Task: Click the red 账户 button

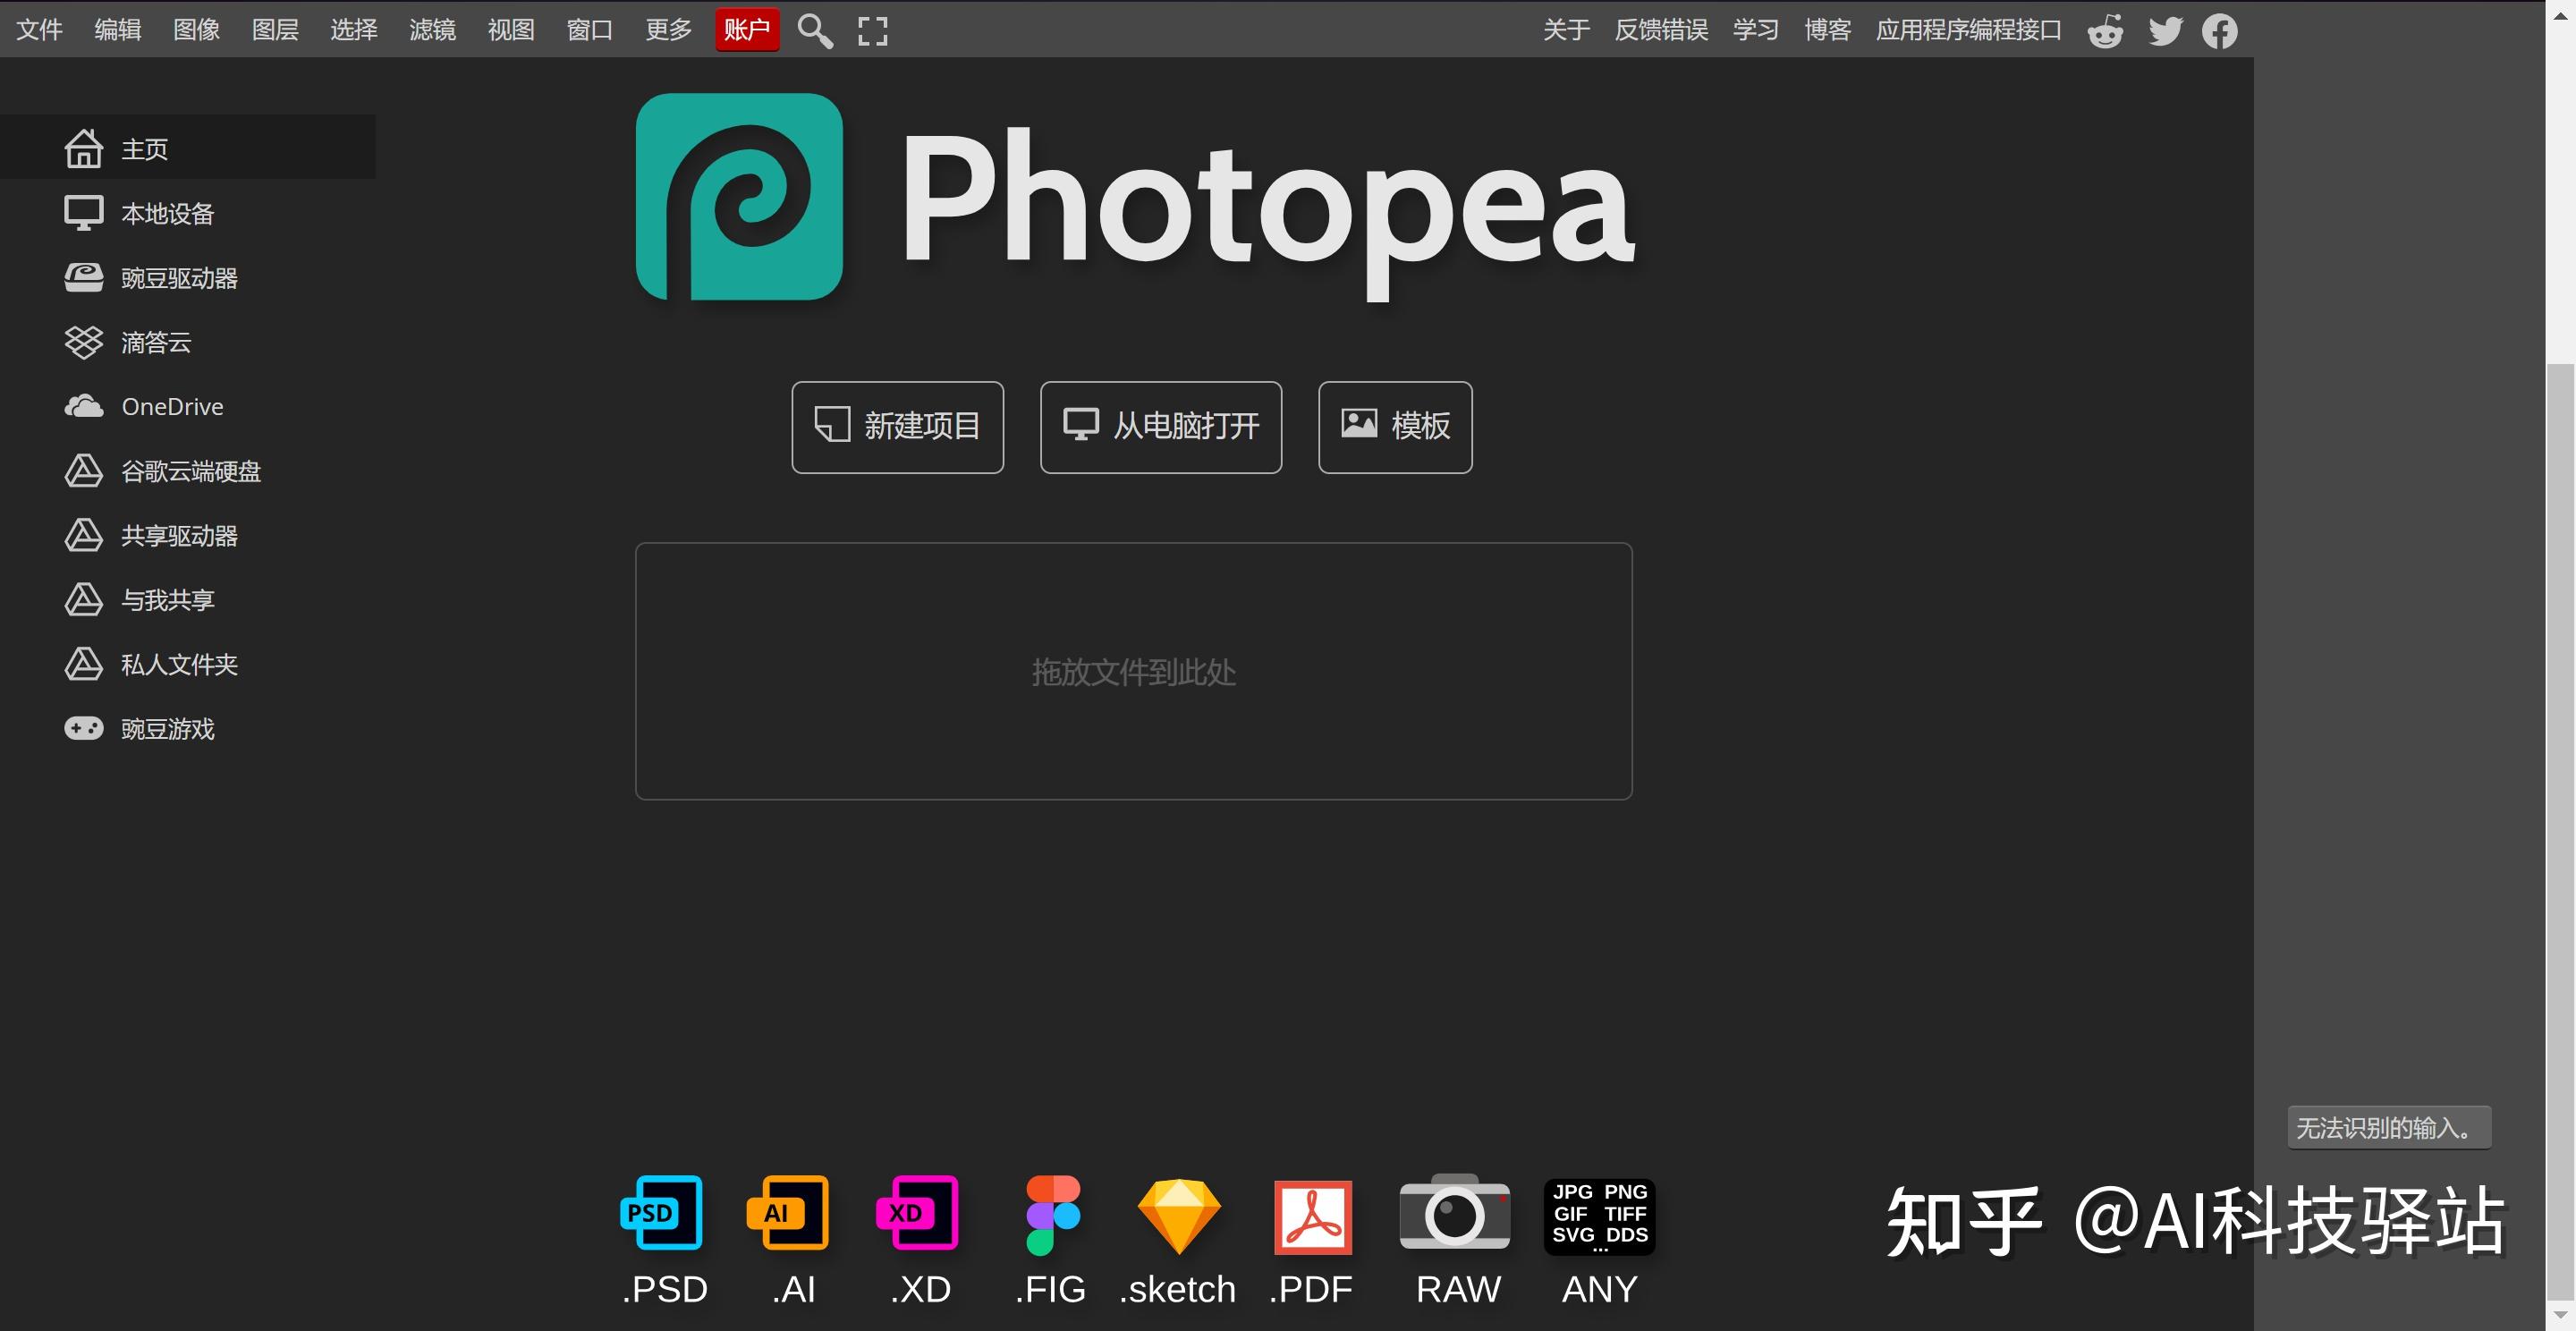Action: (747, 30)
